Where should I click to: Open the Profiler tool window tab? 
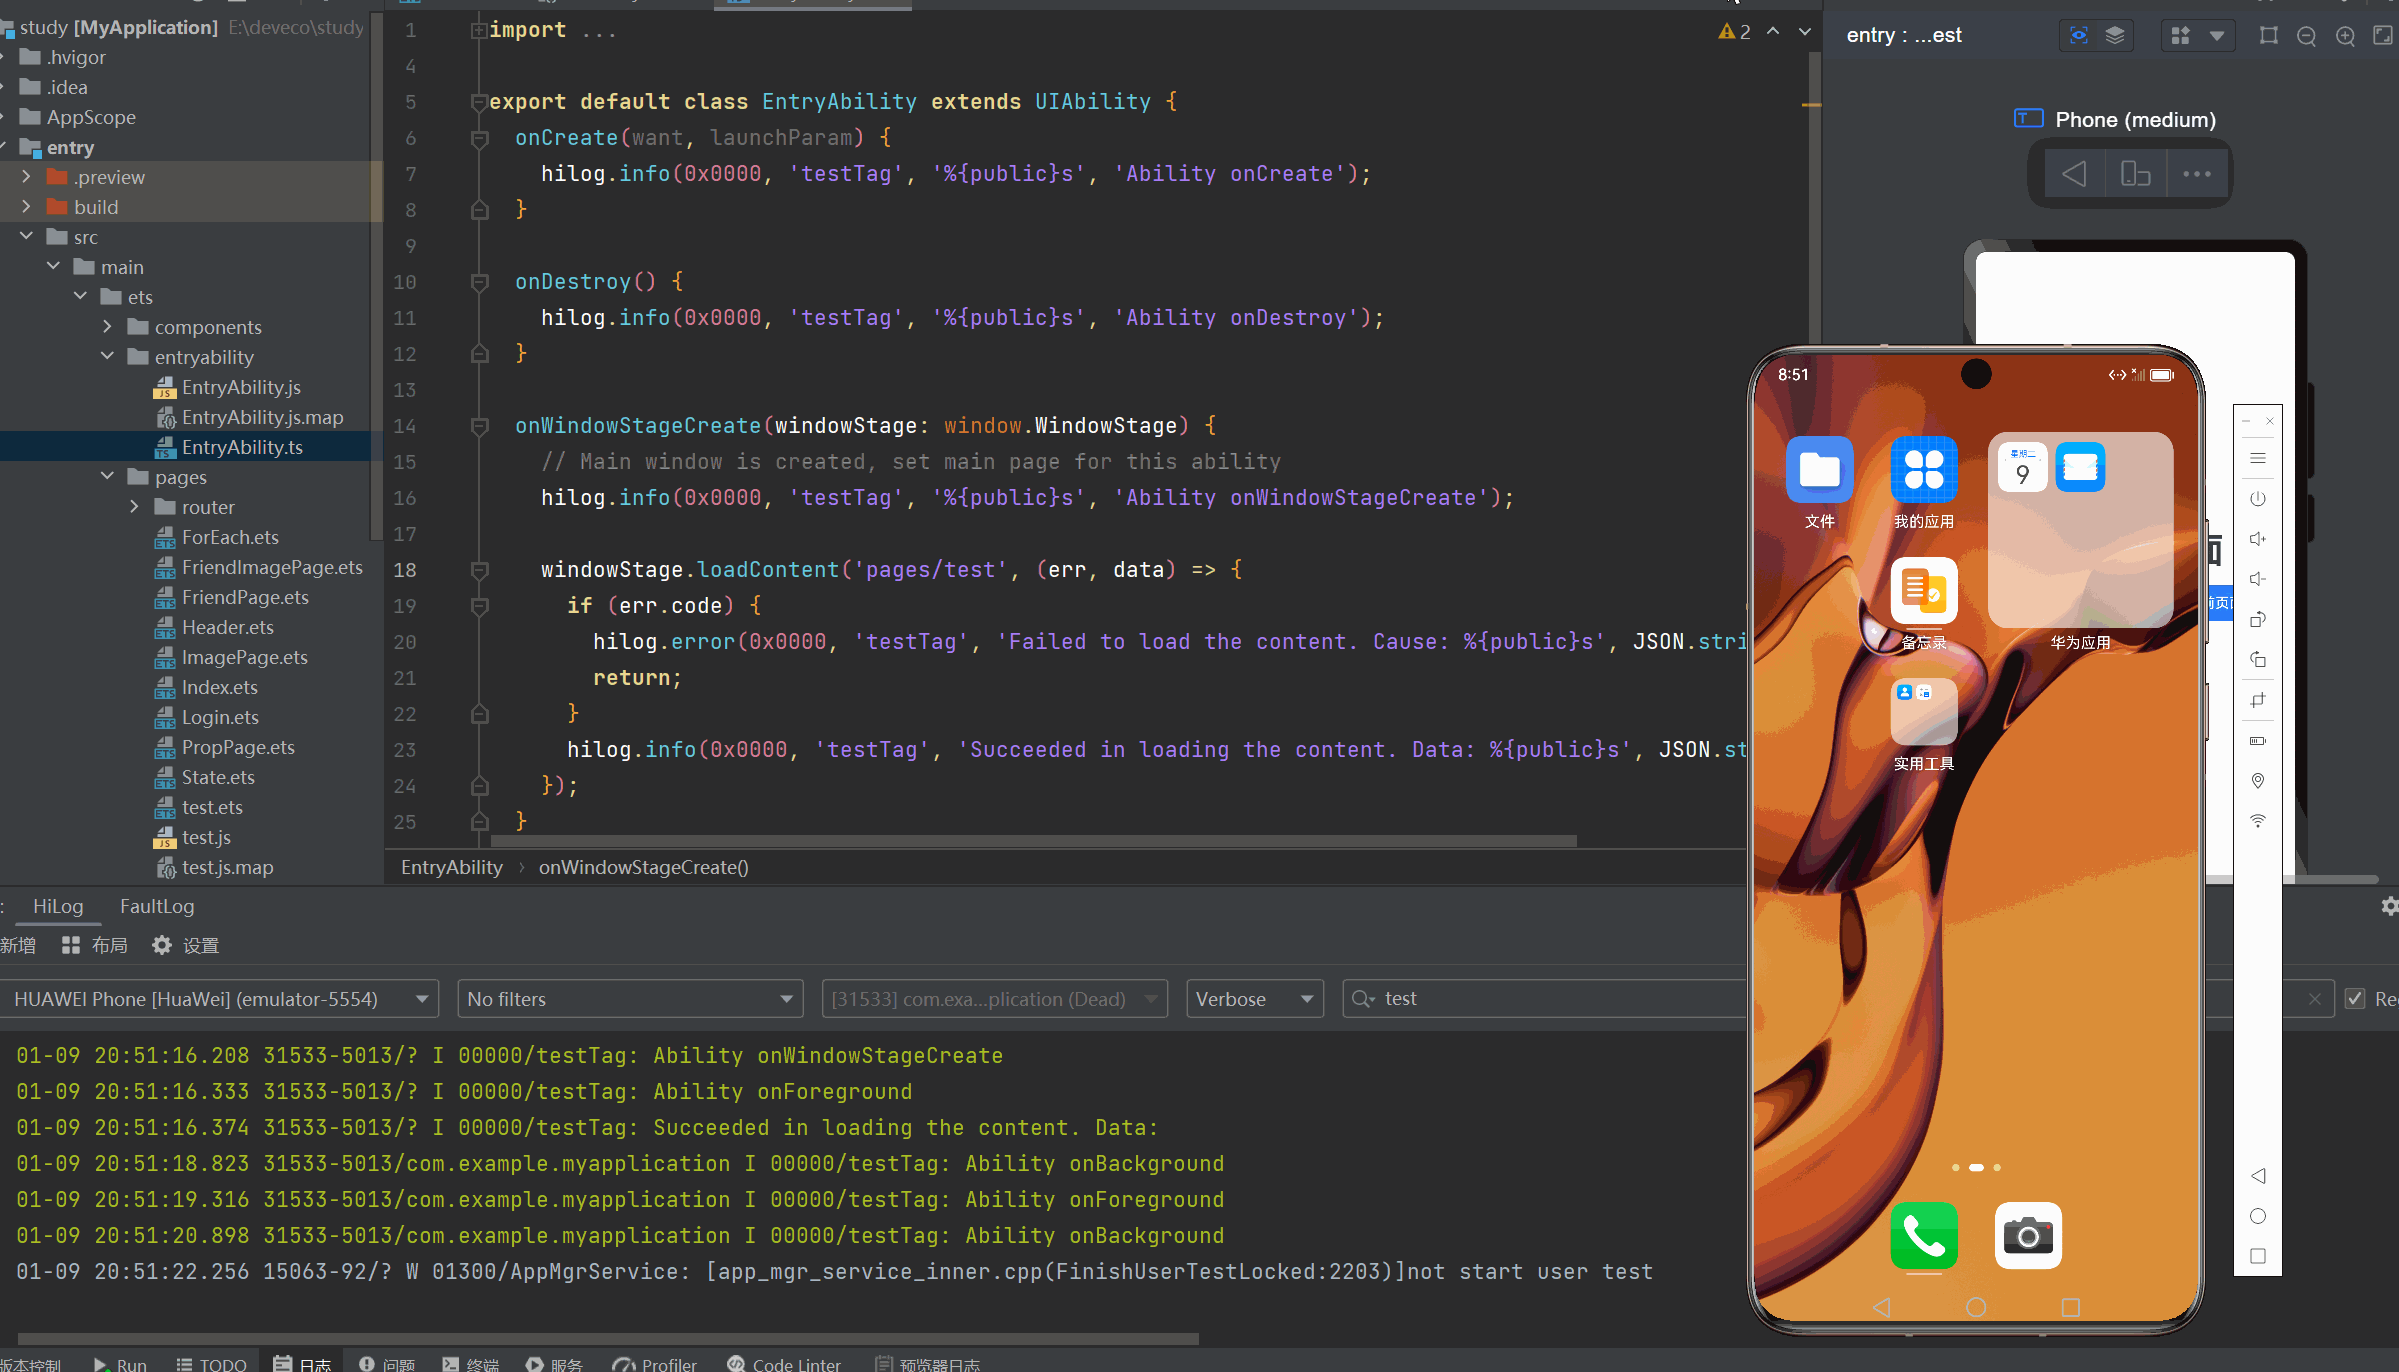tap(655, 1364)
